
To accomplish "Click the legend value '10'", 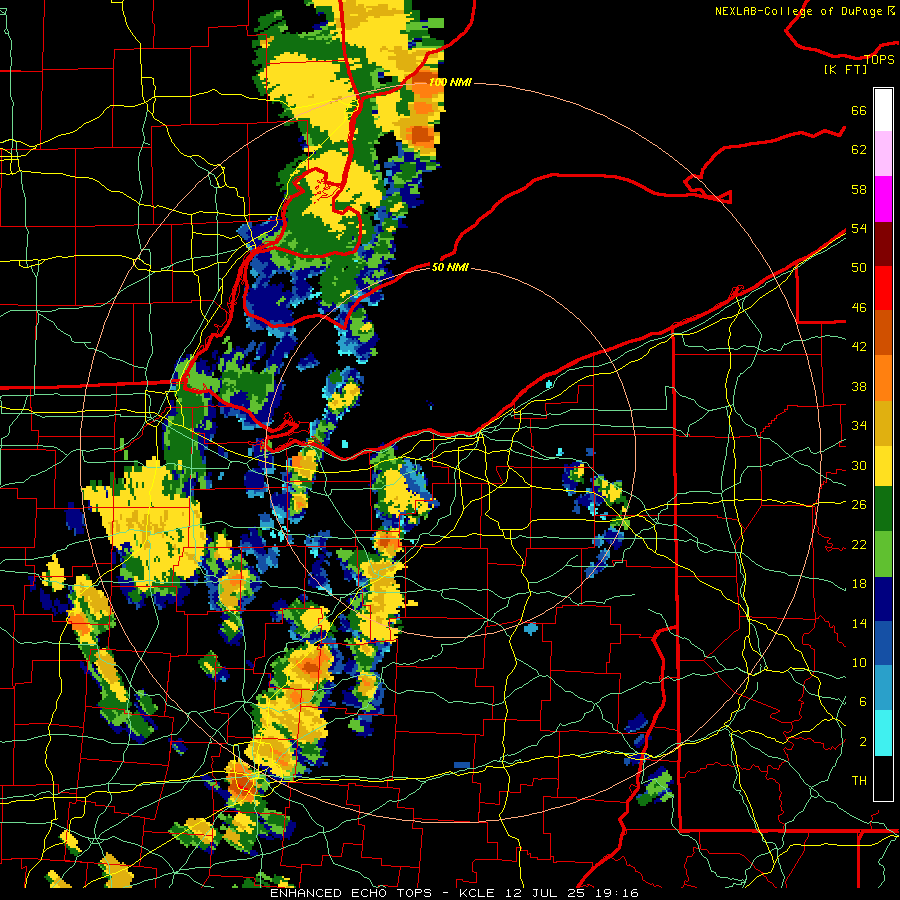I will pos(859,662).
